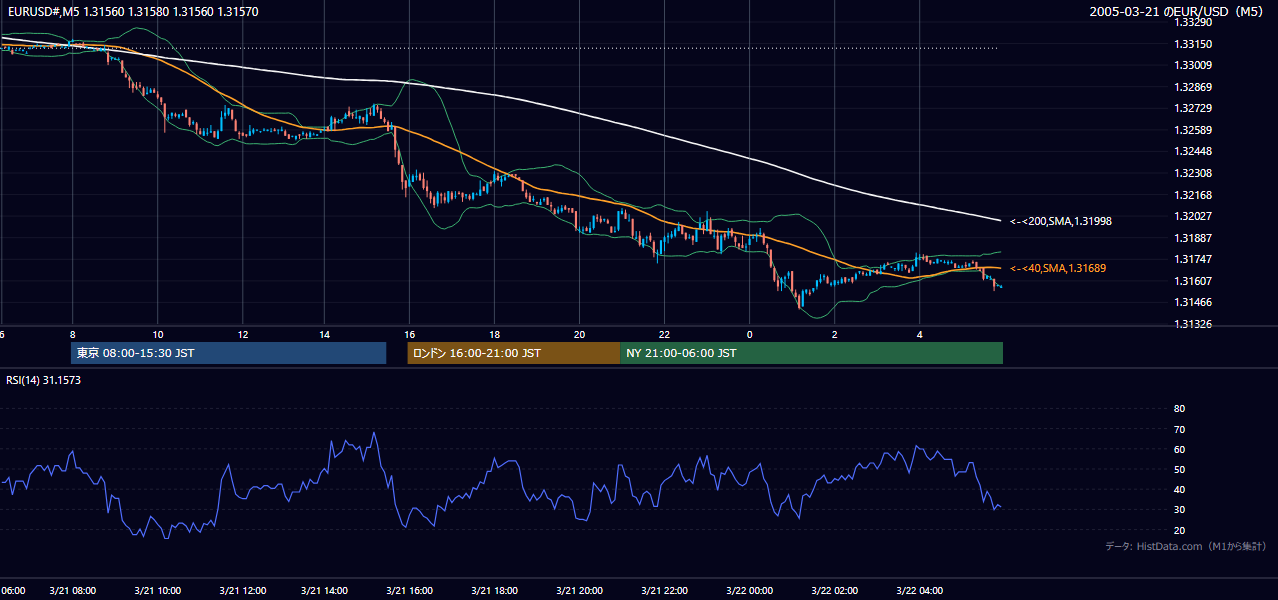Click RSI level 70 on the scale
The image size is (1278, 600).
point(1179,429)
